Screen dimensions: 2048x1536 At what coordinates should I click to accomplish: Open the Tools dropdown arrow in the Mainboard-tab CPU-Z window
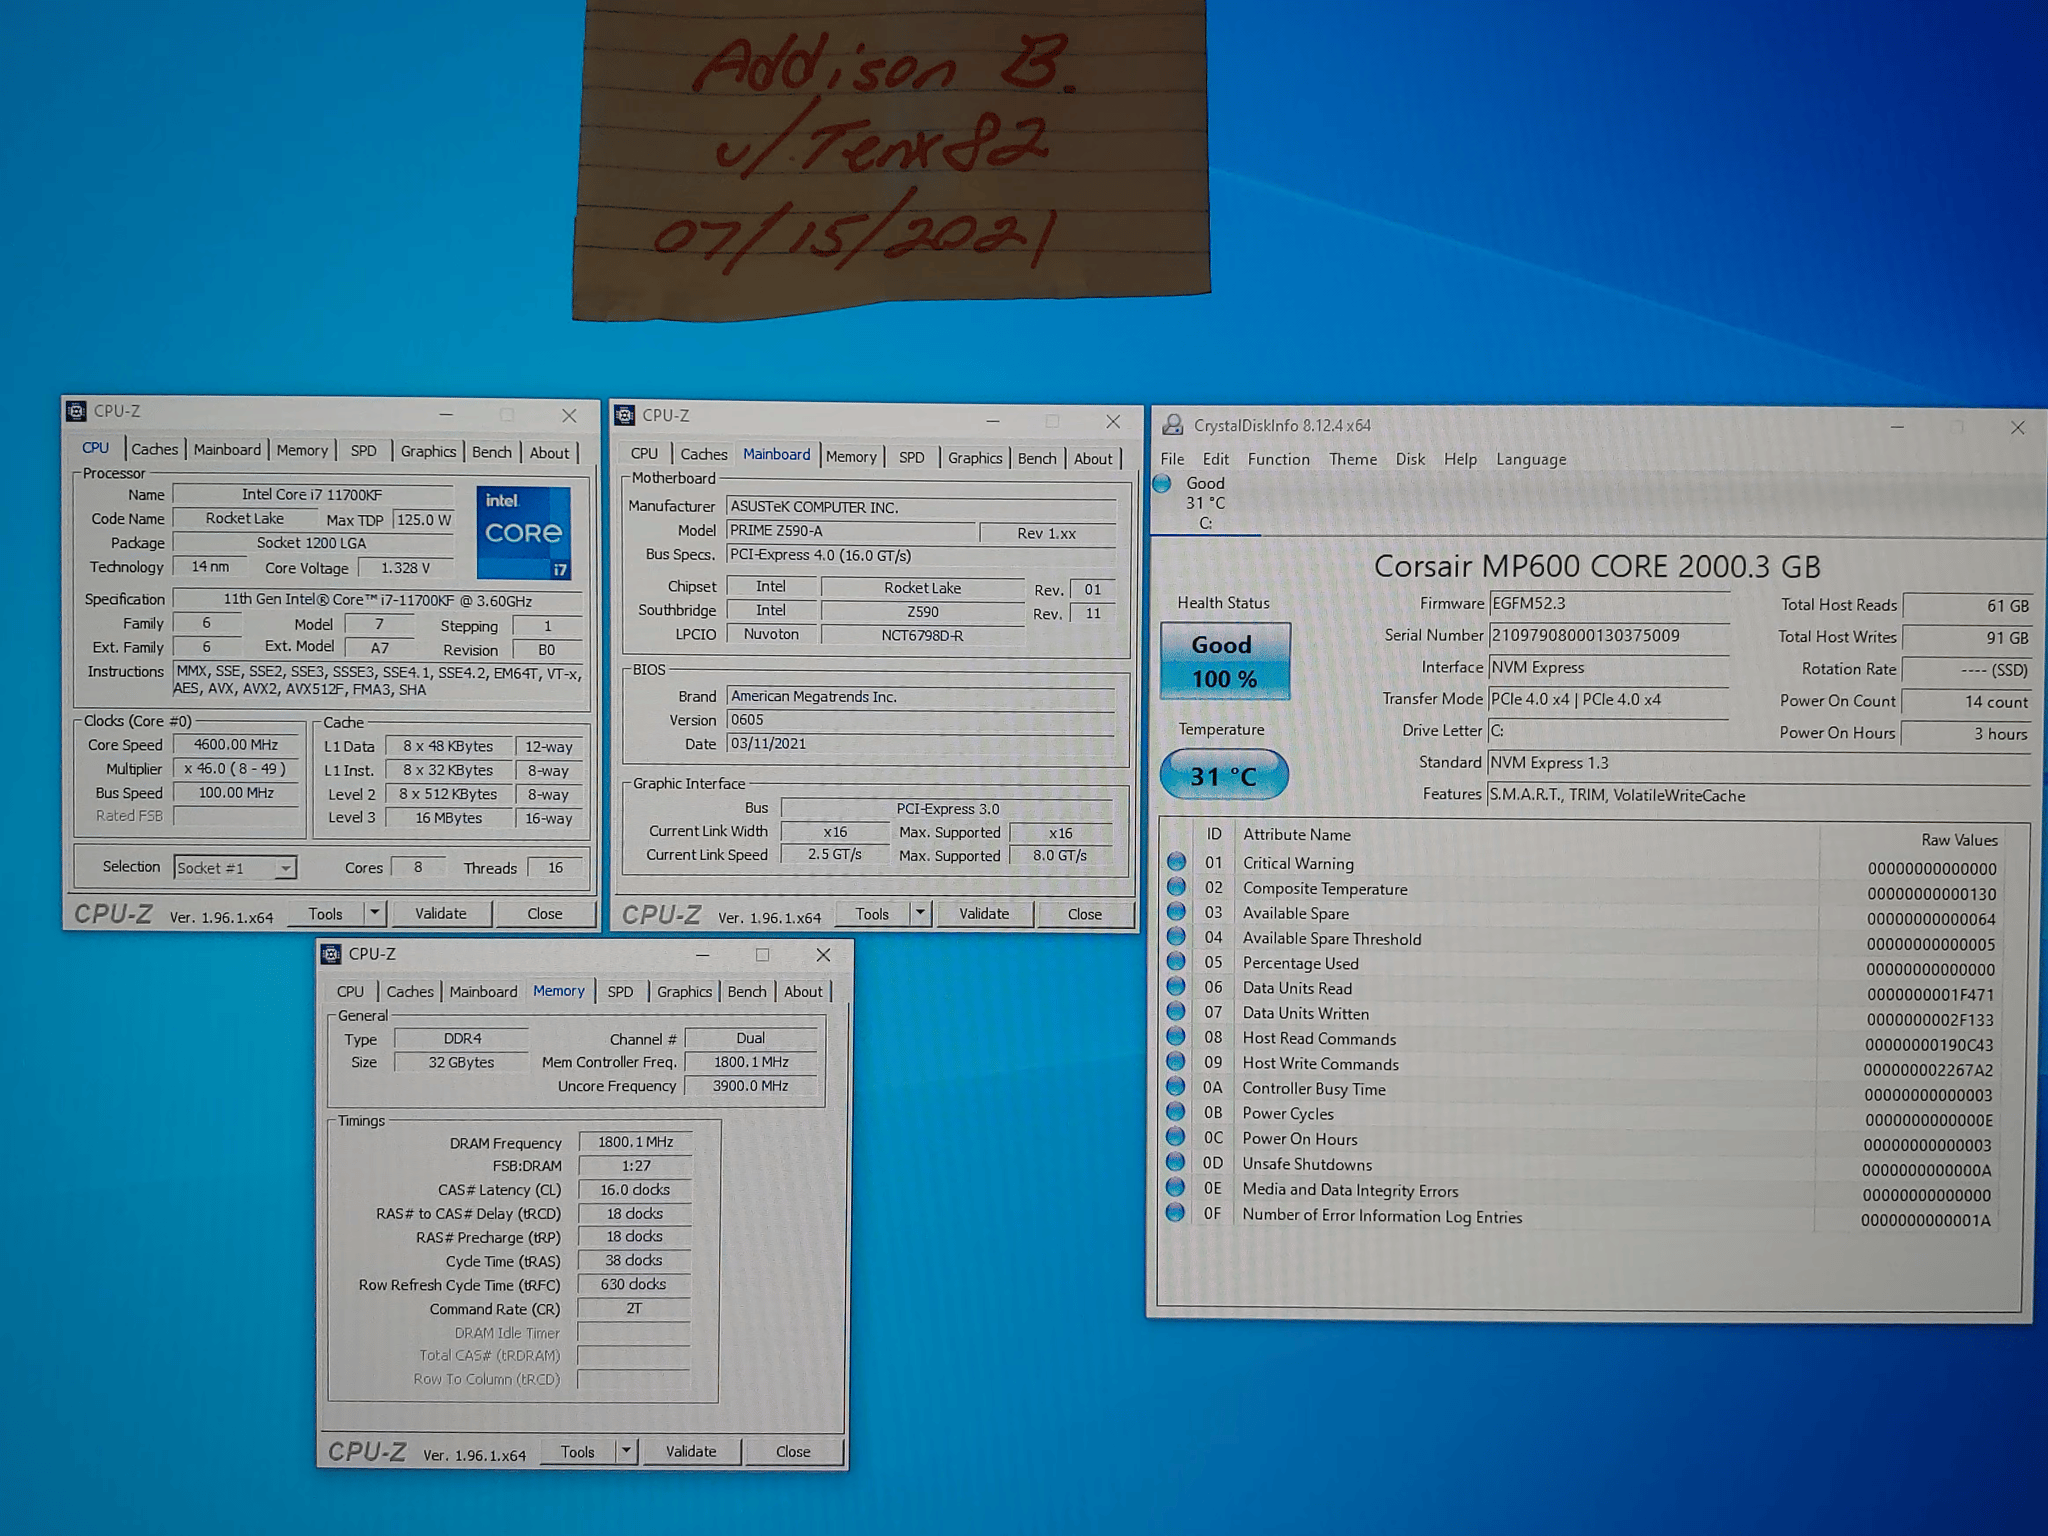(x=920, y=913)
